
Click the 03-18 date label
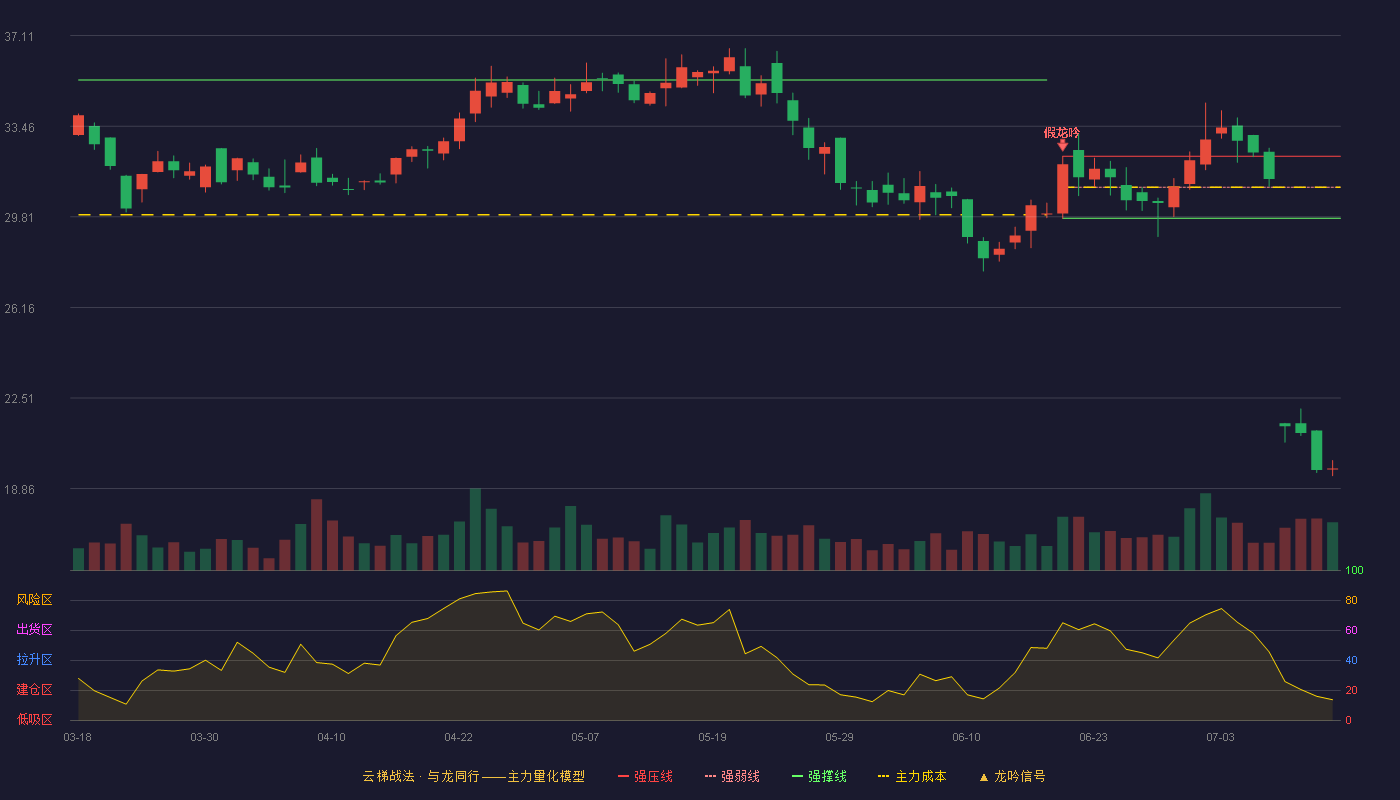(77, 737)
